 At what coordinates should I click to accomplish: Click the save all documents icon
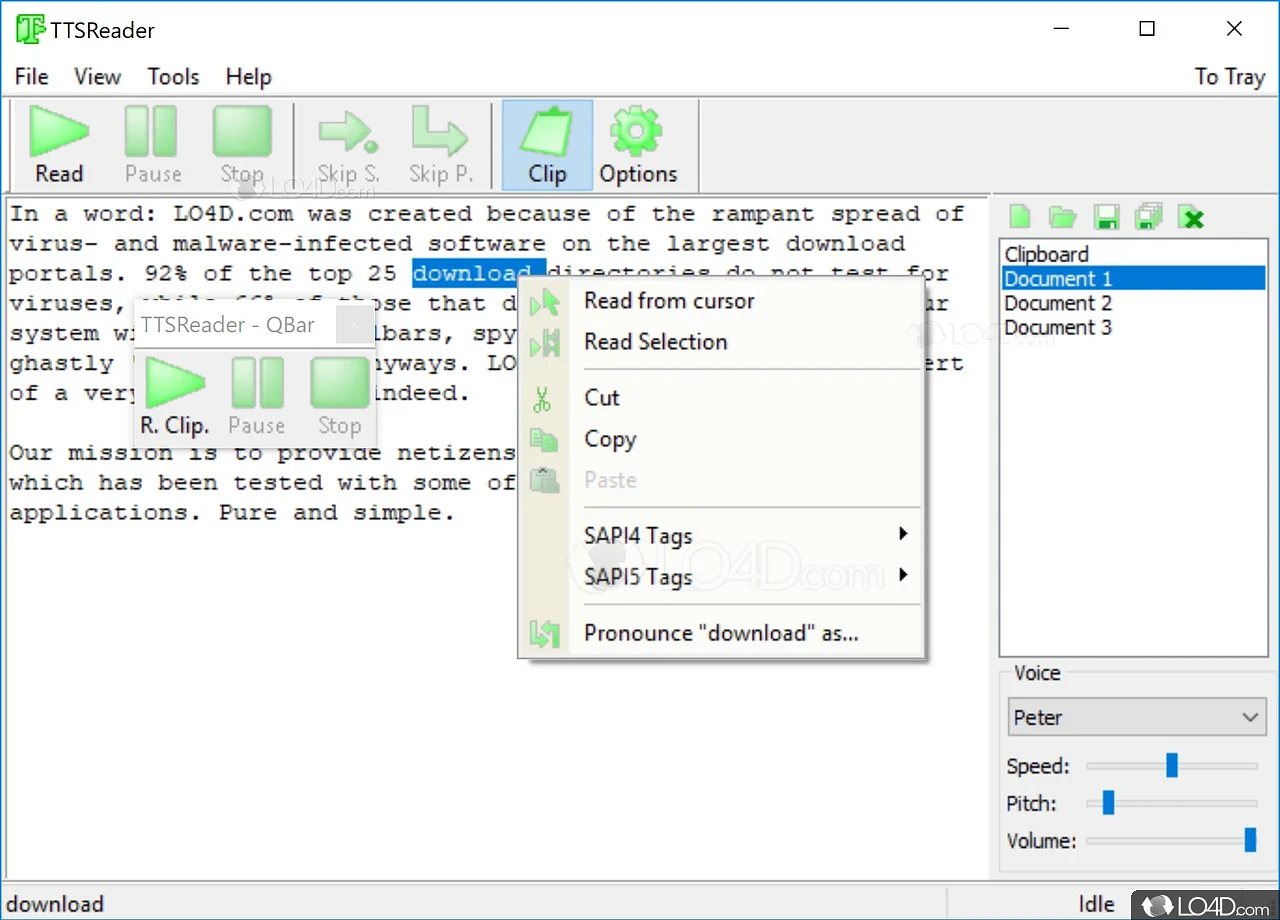(x=1149, y=216)
